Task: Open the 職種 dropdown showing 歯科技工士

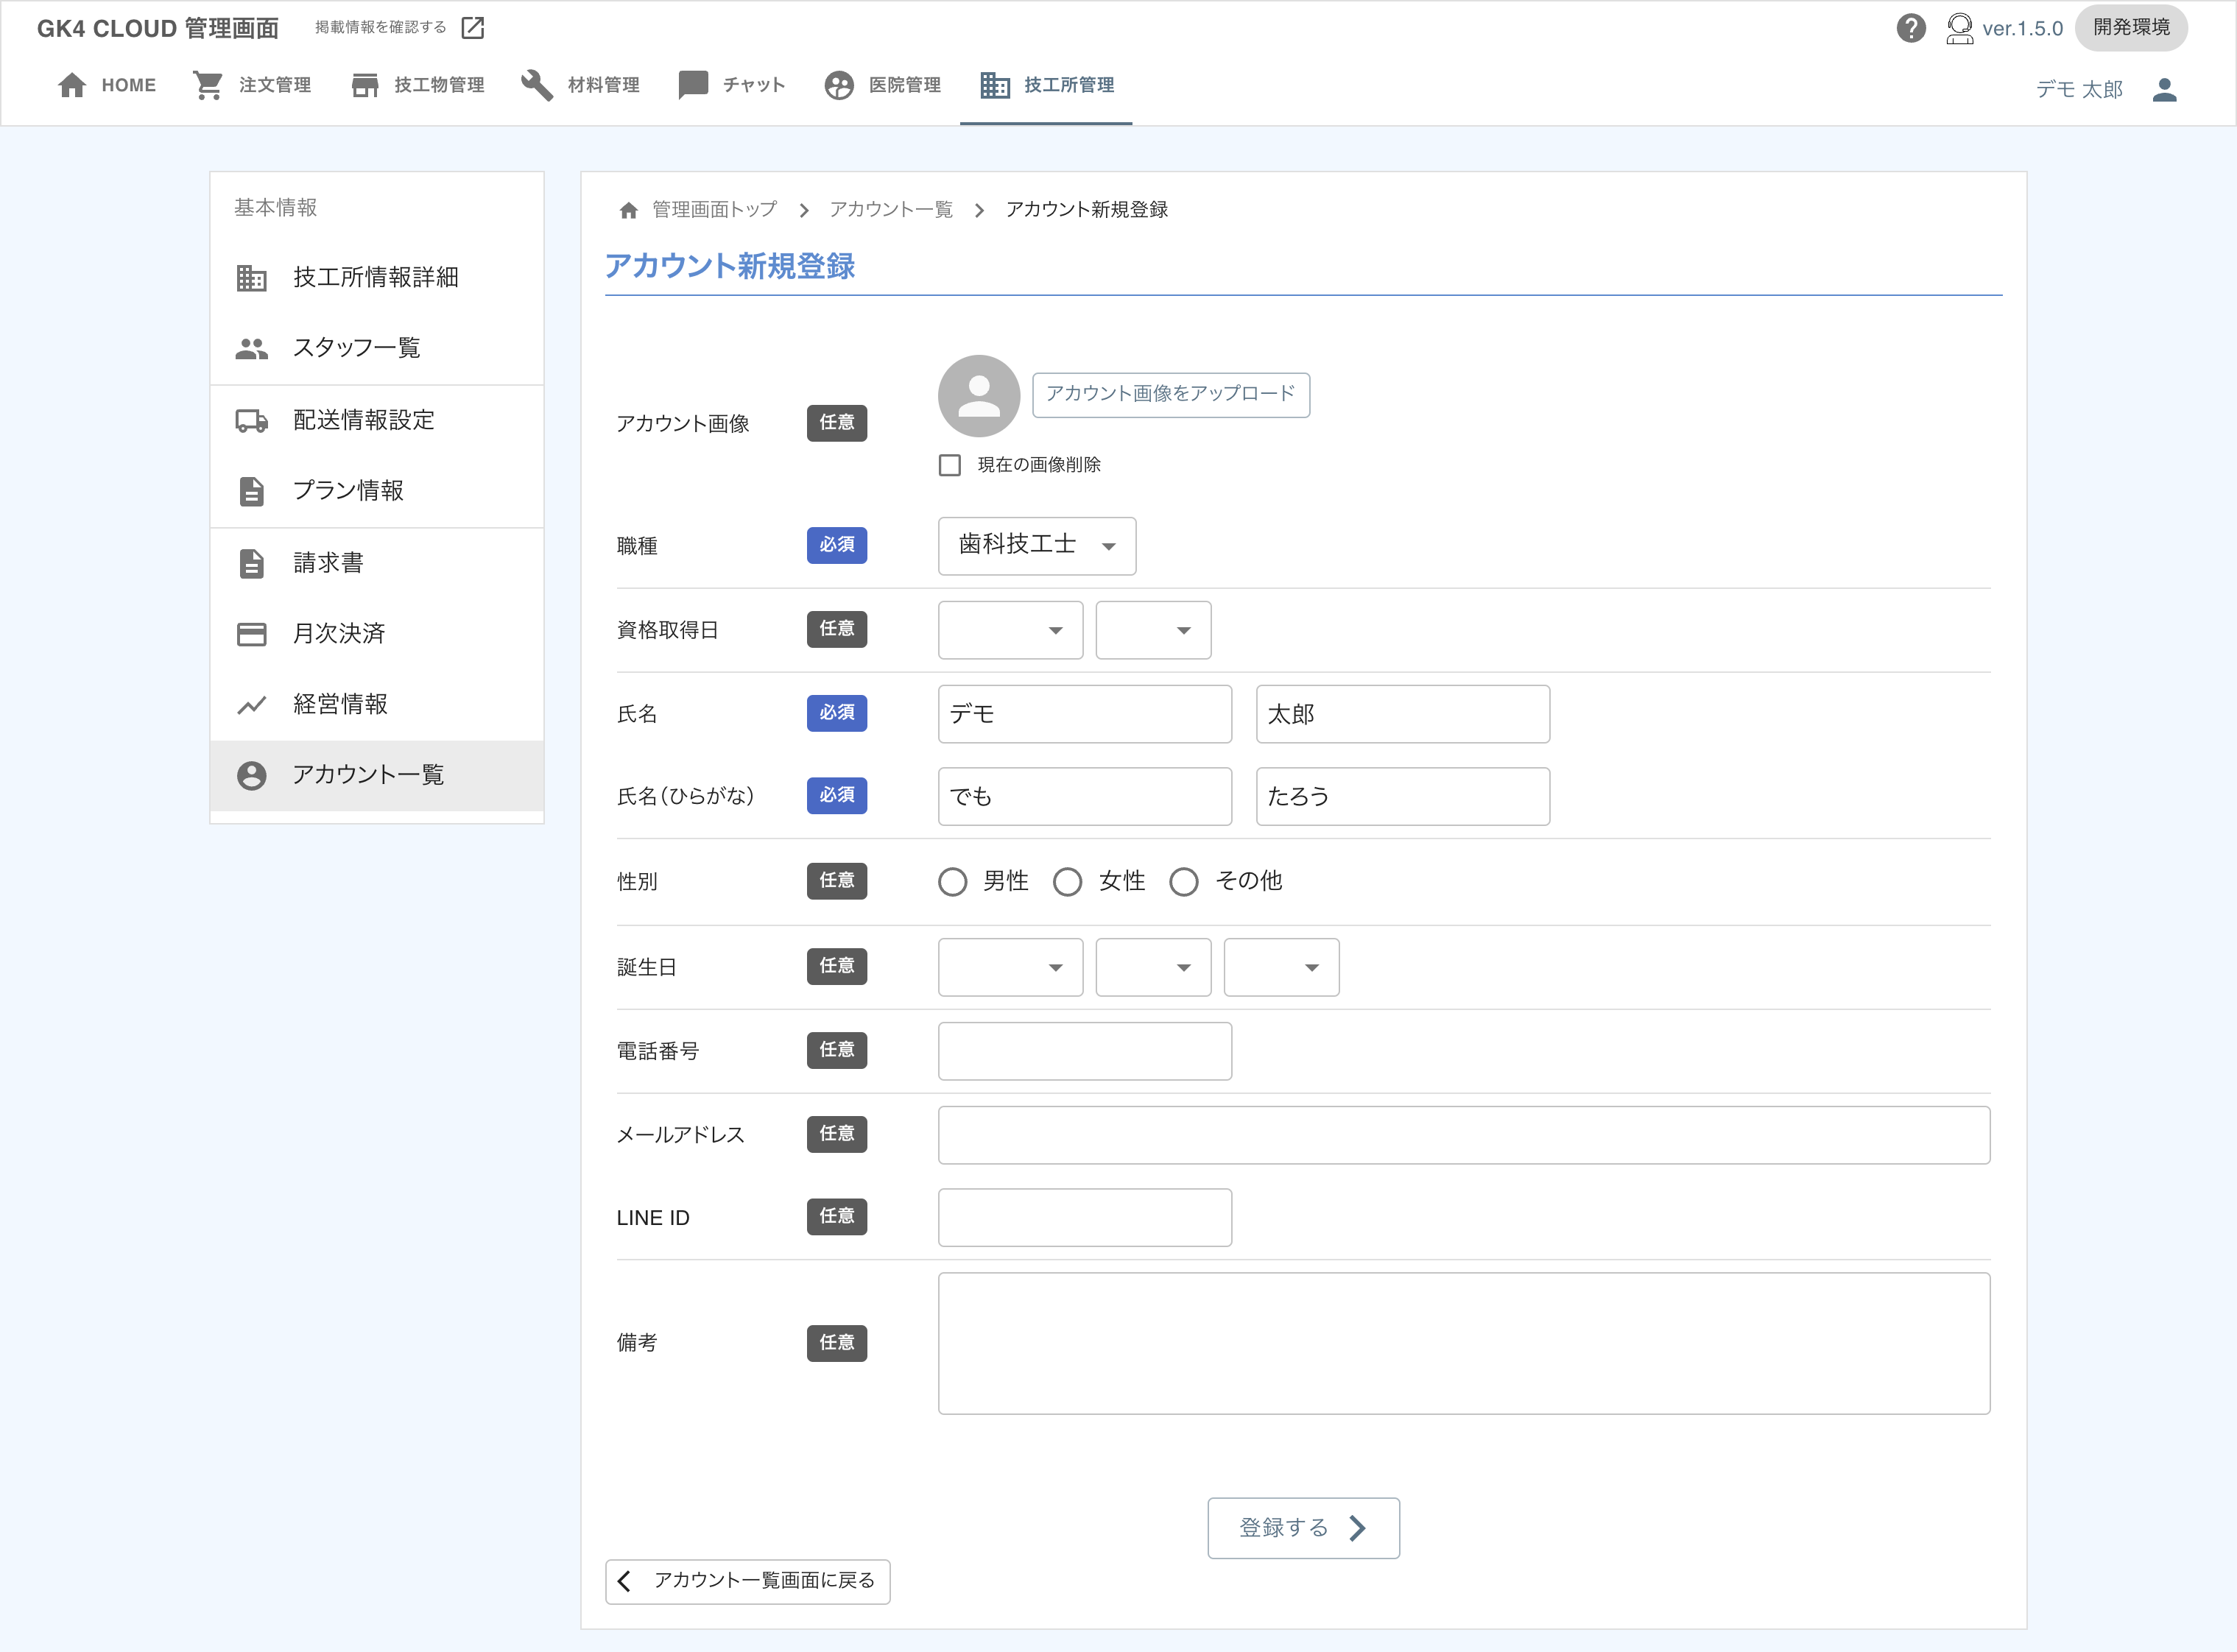Action: [1036, 546]
